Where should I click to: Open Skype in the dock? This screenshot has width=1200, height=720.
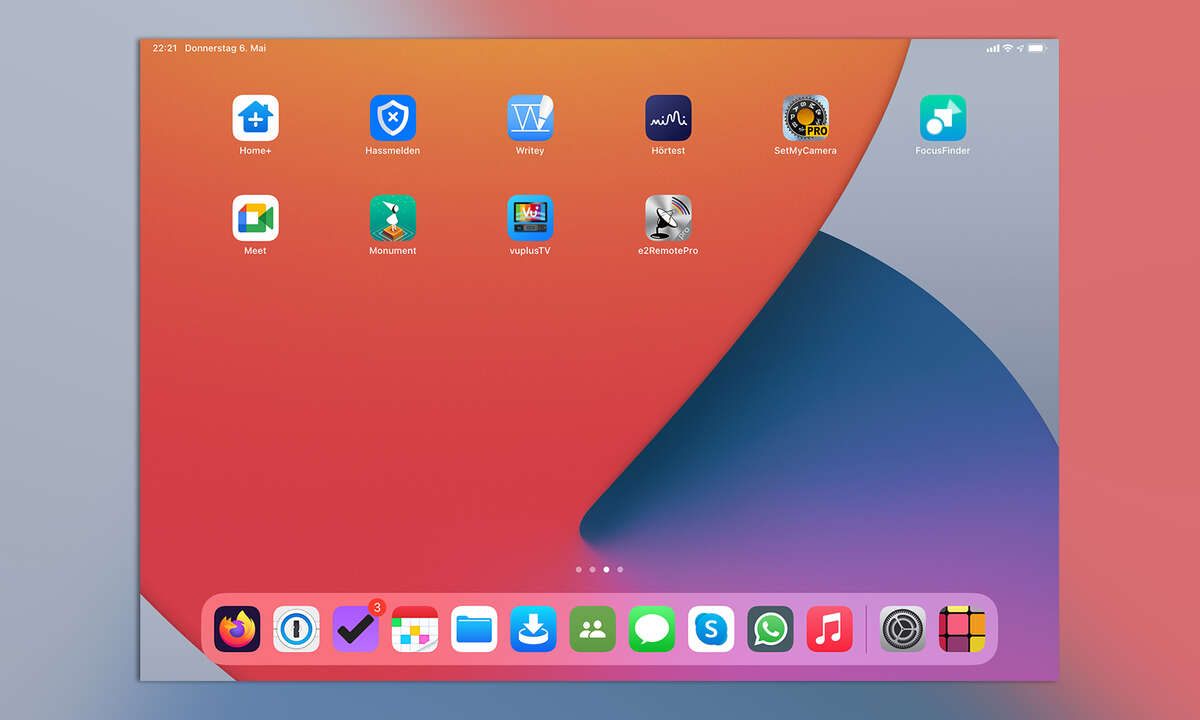click(x=711, y=629)
